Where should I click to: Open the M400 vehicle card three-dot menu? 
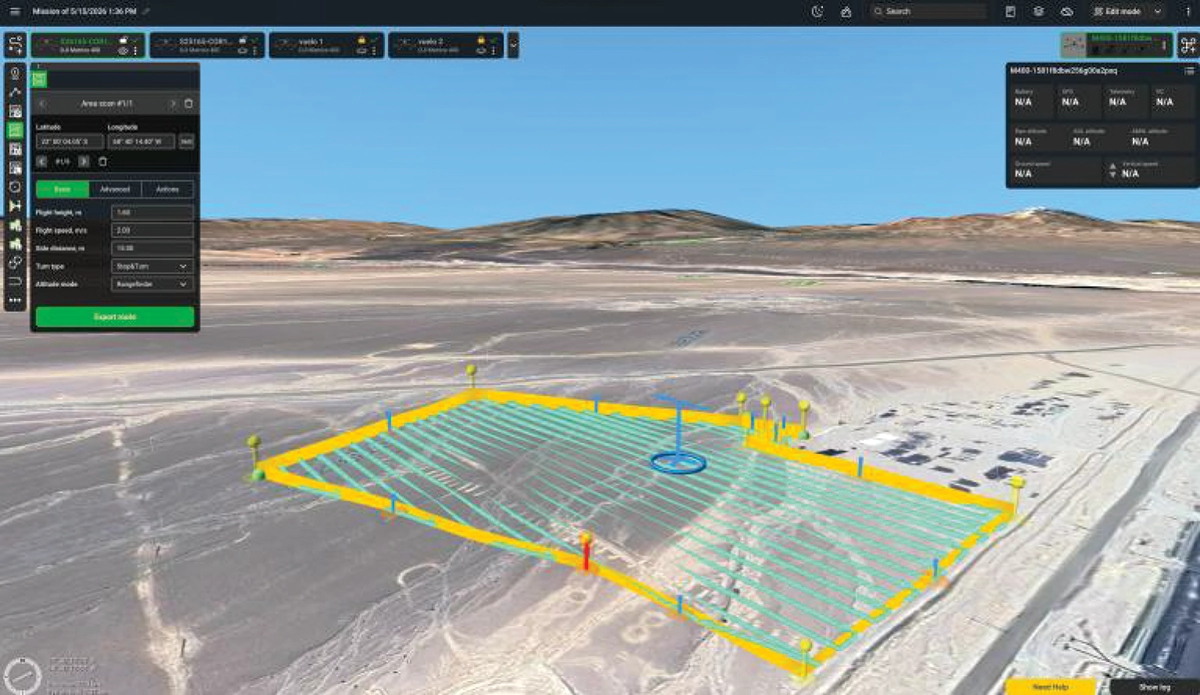point(1163,46)
